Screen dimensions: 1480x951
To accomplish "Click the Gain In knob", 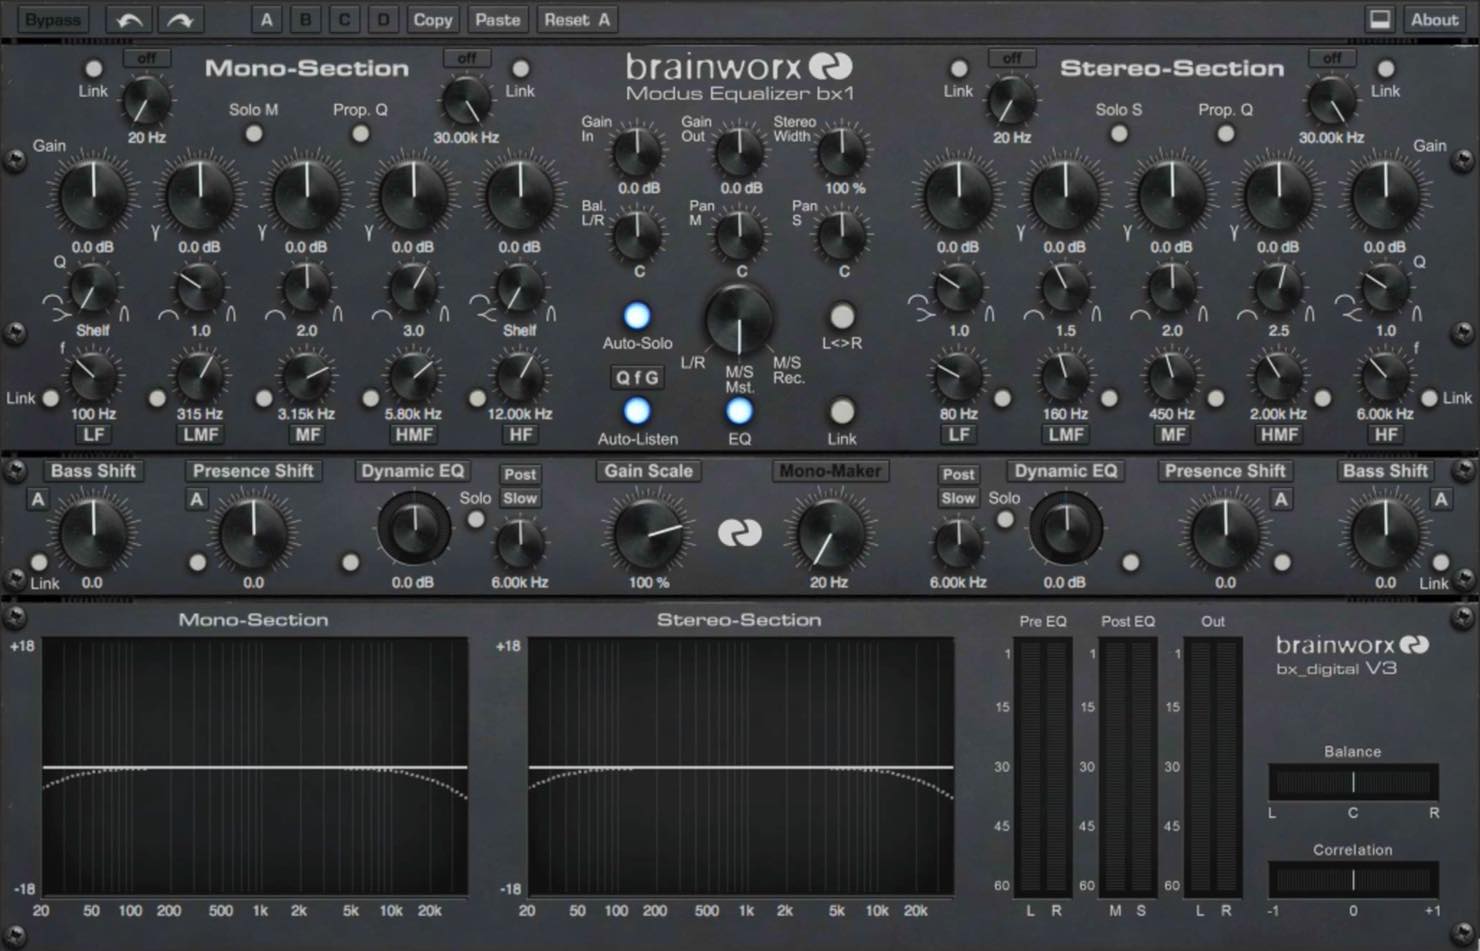I will [638, 152].
